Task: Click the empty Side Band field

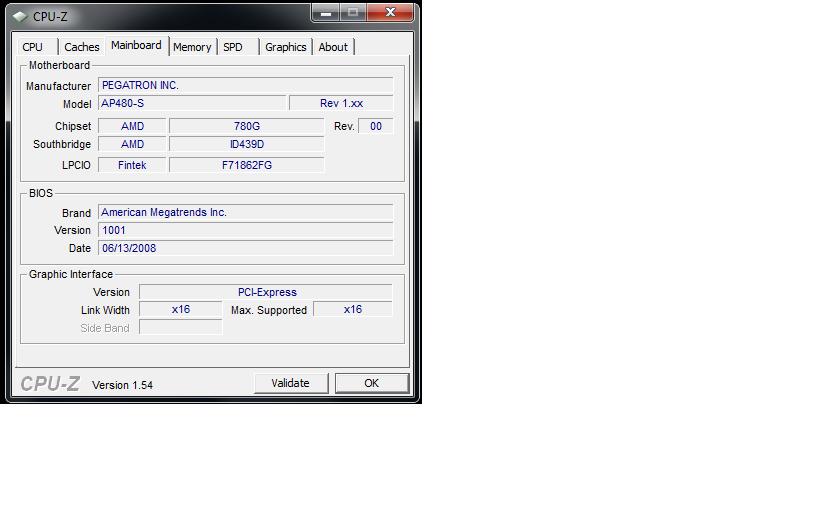Action: (181, 327)
